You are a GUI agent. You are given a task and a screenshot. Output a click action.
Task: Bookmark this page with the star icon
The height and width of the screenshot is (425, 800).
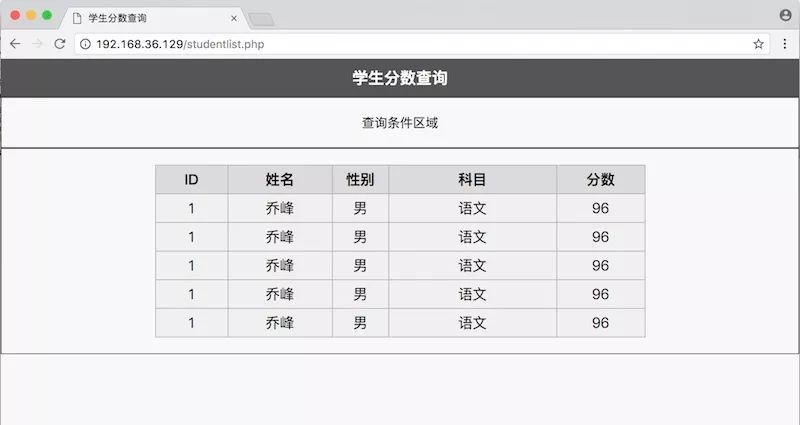tap(758, 44)
